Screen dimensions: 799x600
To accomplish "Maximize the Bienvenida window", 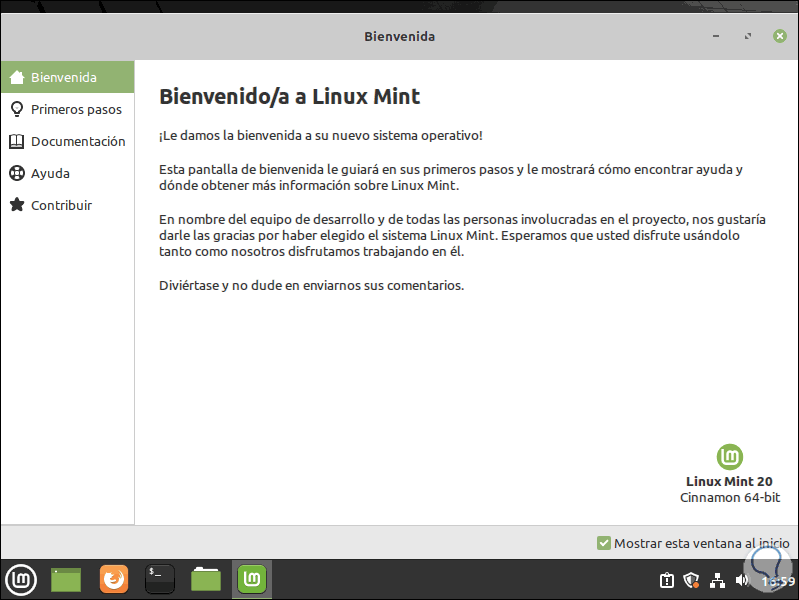I will coord(748,36).
